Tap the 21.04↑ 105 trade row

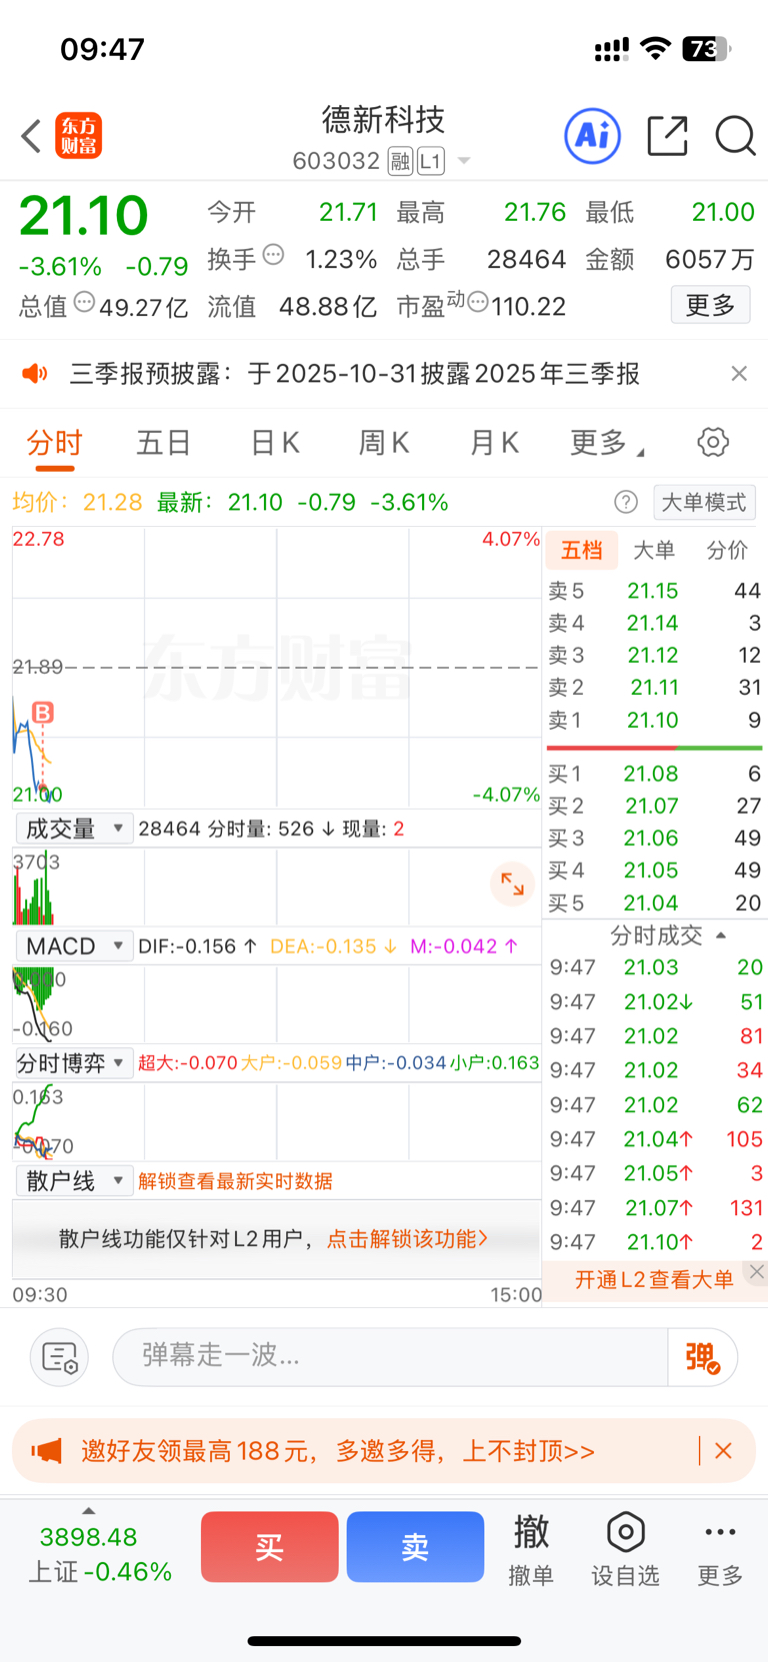pos(656,1139)
